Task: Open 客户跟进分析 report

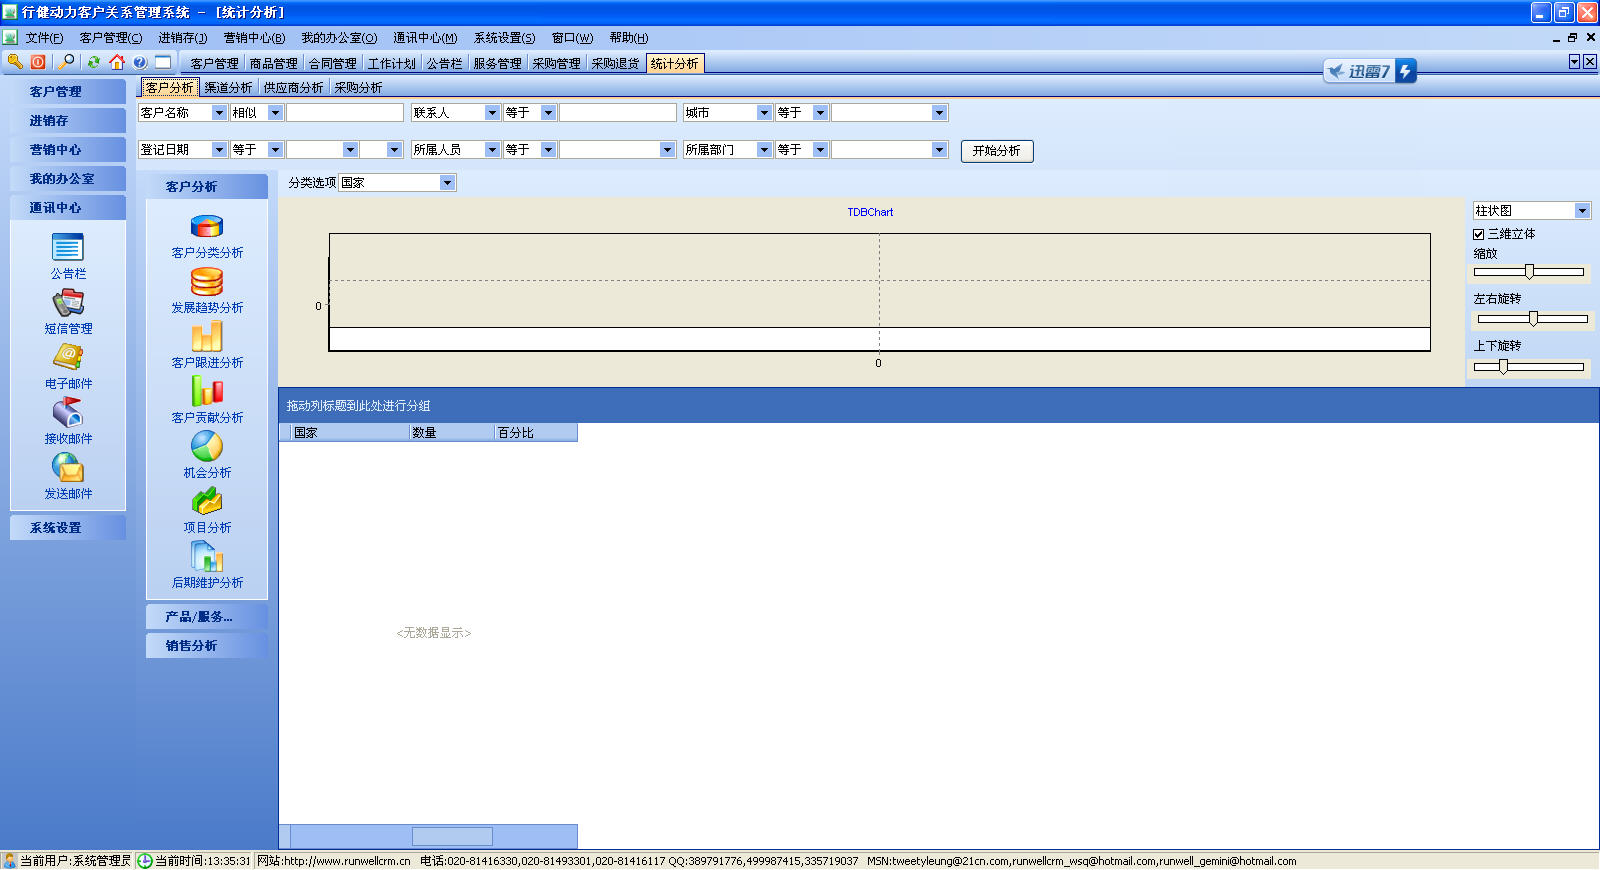Action: pyautogui.click(x=207, y=346)
